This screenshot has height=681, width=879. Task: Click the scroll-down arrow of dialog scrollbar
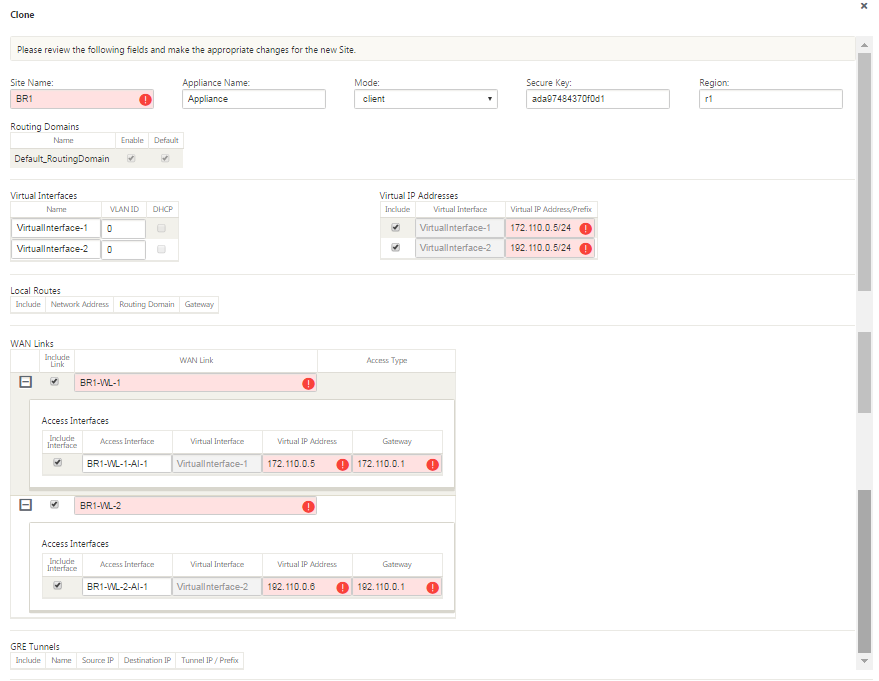click(x=864, y=661)
